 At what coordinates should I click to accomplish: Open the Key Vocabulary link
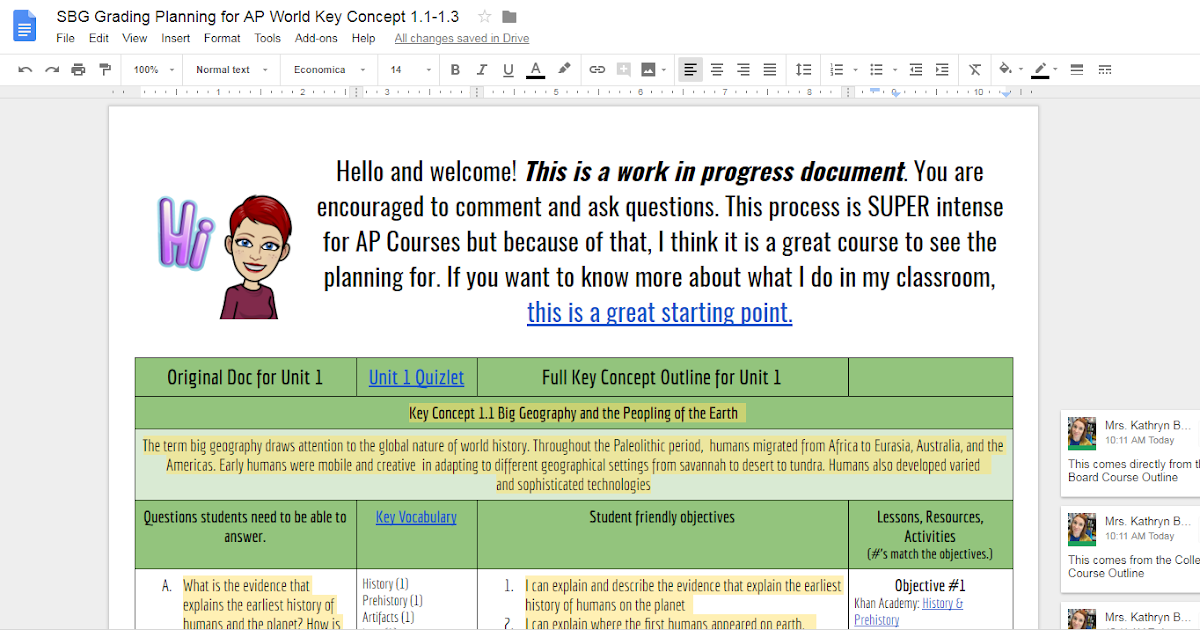point(415,517)
